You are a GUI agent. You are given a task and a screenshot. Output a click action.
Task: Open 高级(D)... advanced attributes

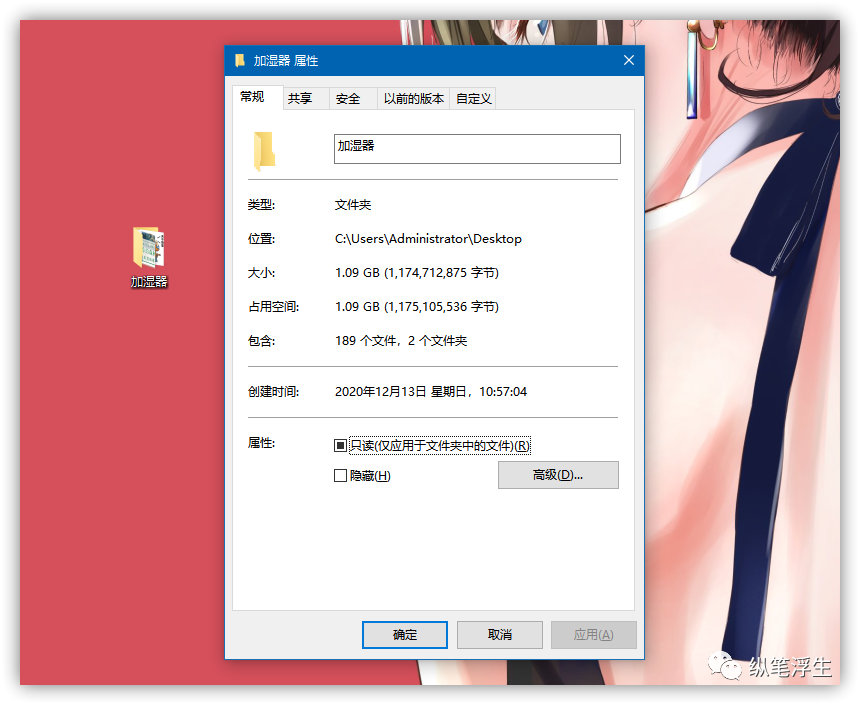(558, 475)
